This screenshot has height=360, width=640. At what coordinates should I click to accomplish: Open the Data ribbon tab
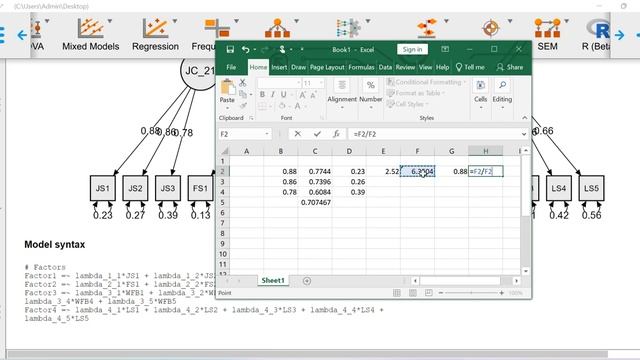coord(385,67)
